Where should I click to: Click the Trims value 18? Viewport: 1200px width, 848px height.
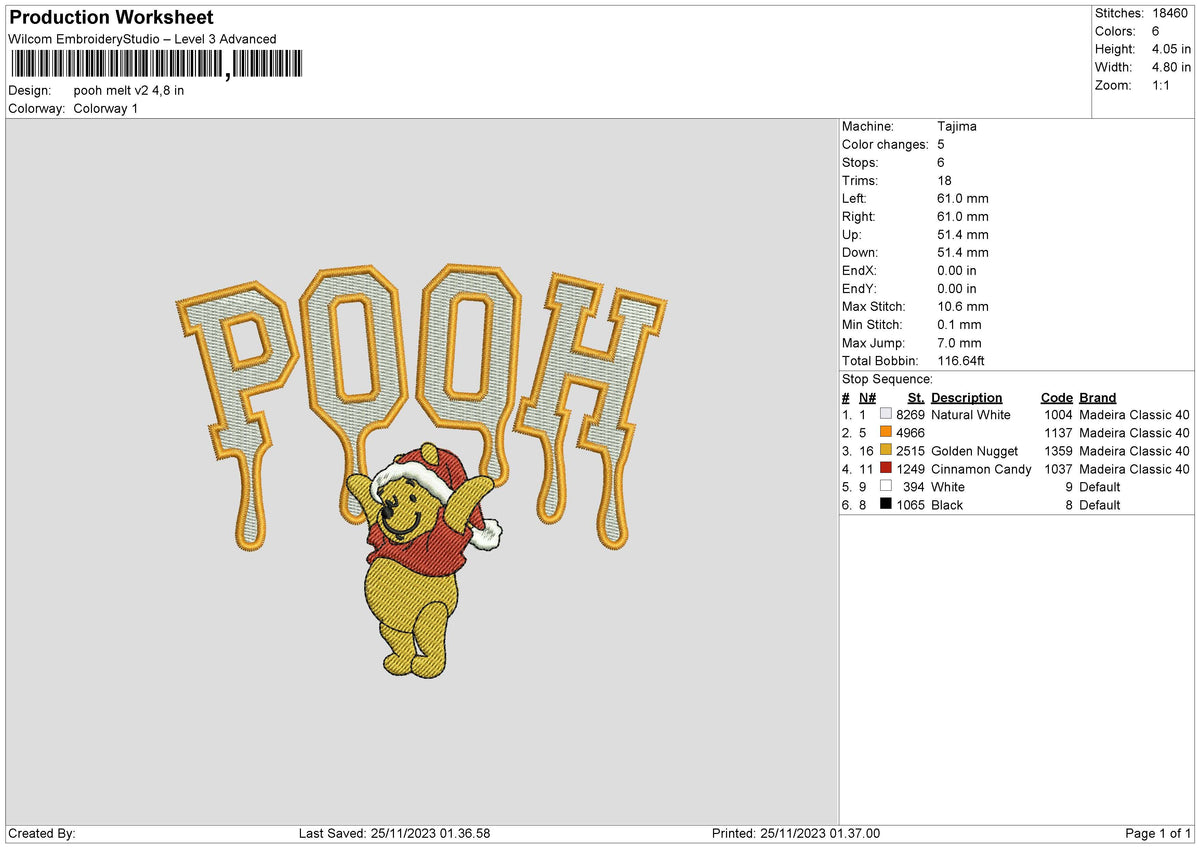point(945,180)
